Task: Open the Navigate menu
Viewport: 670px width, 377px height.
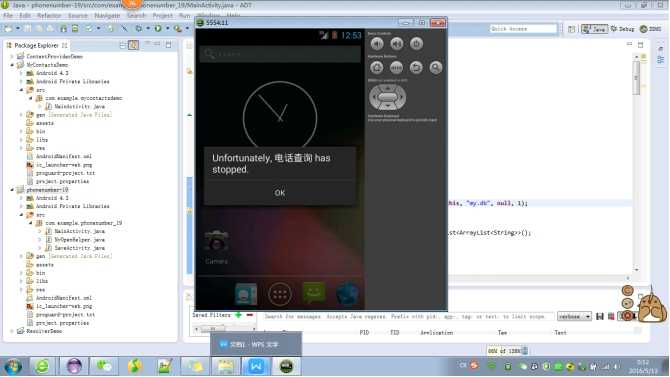Action: [x=107, y=15]
